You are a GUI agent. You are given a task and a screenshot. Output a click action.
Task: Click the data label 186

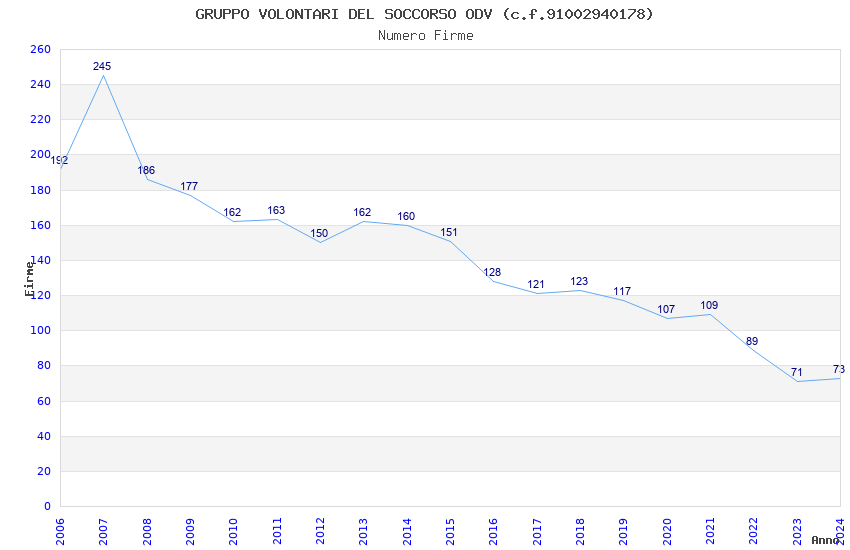[x=146, y=170]
